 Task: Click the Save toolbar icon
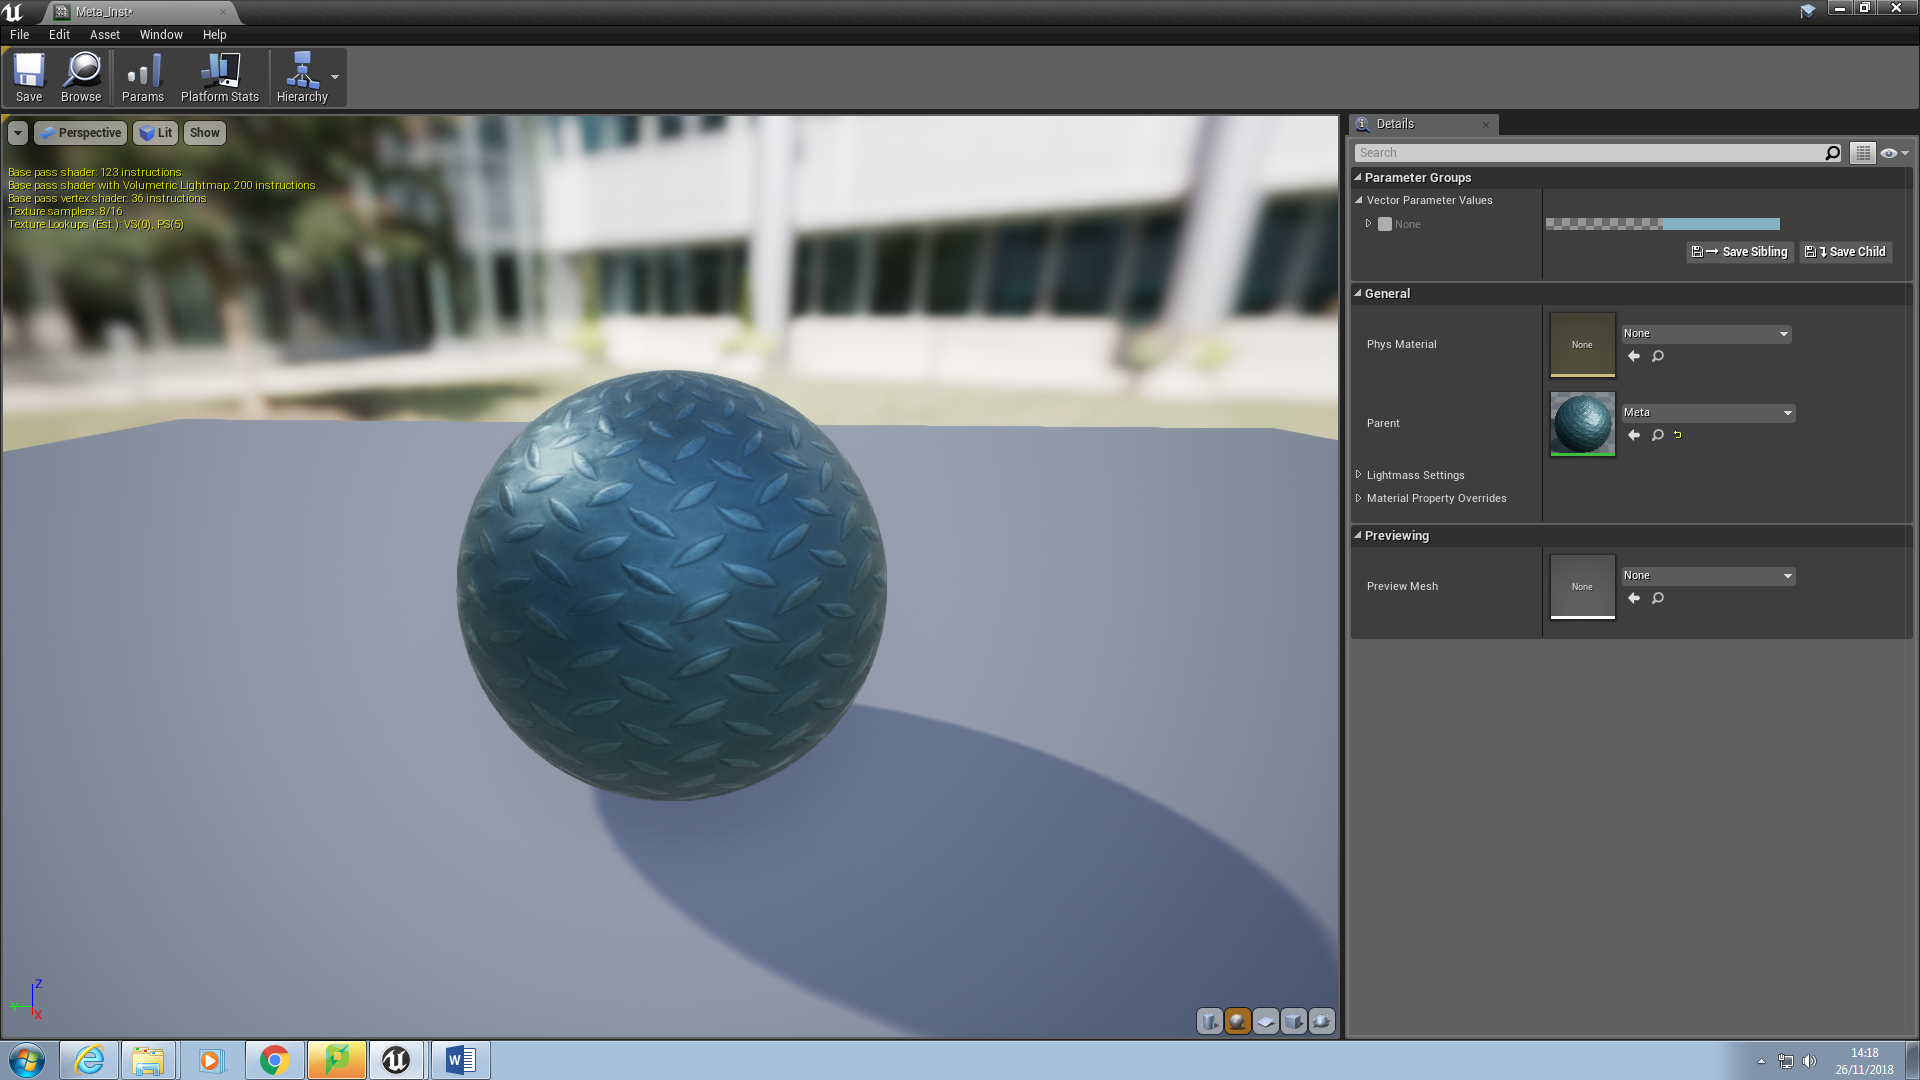(x=29, y=78)
